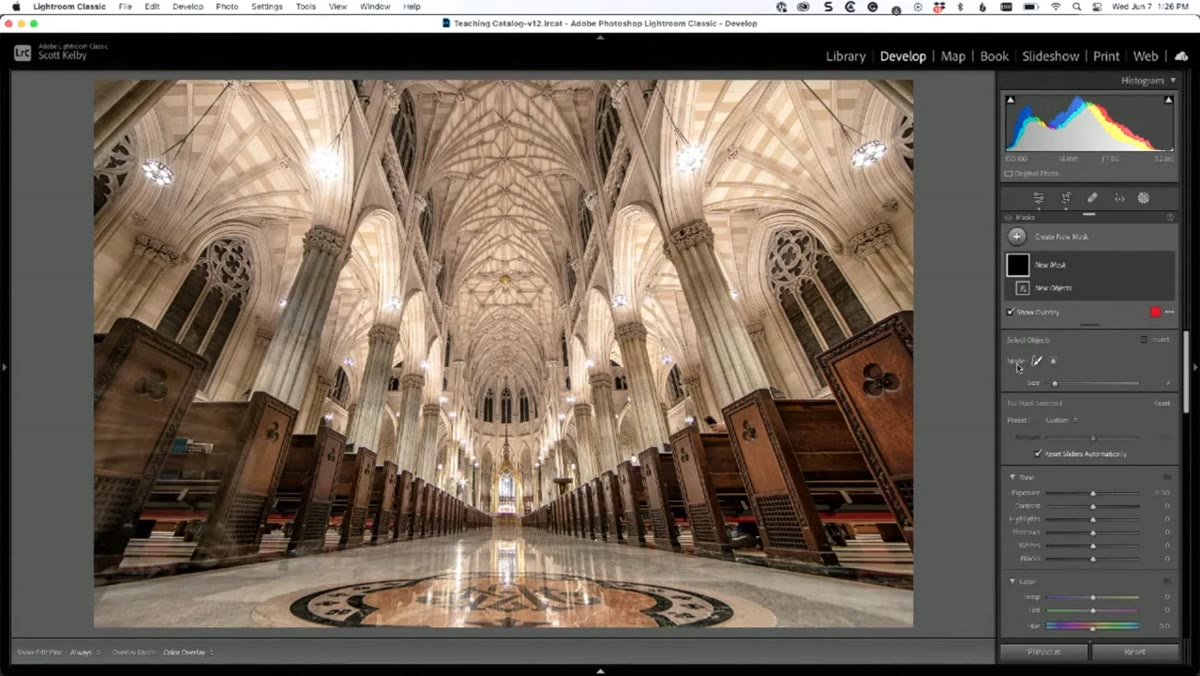Toggle the Tone section eye icon
This screenshot has height=676, width=1200.
point(1167,477)
